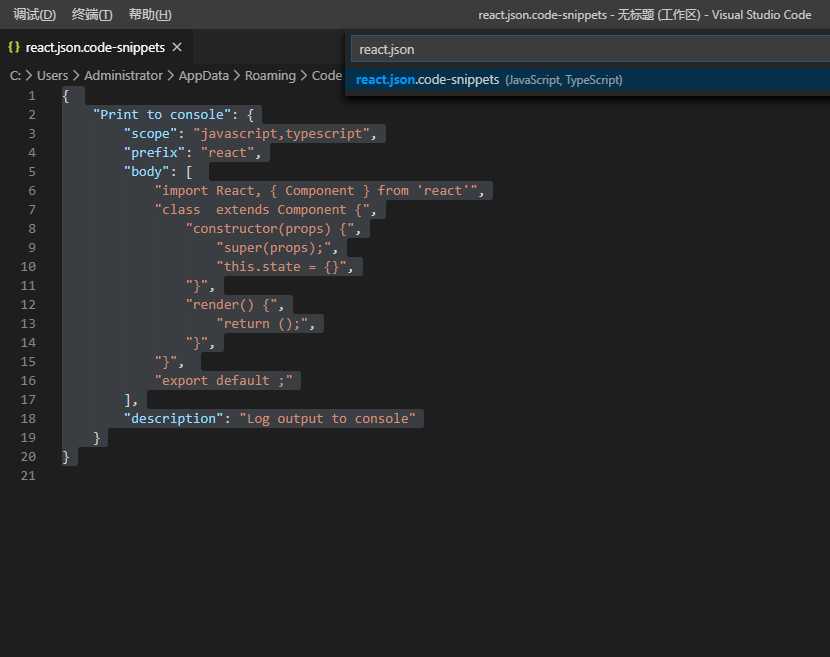Click the "return ();" string
The image size is (830, 657).
(262, 323)
